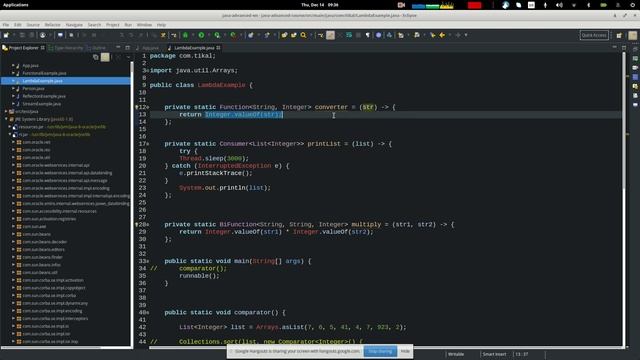The image size is (640, 360).
Task: Click the green Debug bug icon
Action: [x=185, y=36]
